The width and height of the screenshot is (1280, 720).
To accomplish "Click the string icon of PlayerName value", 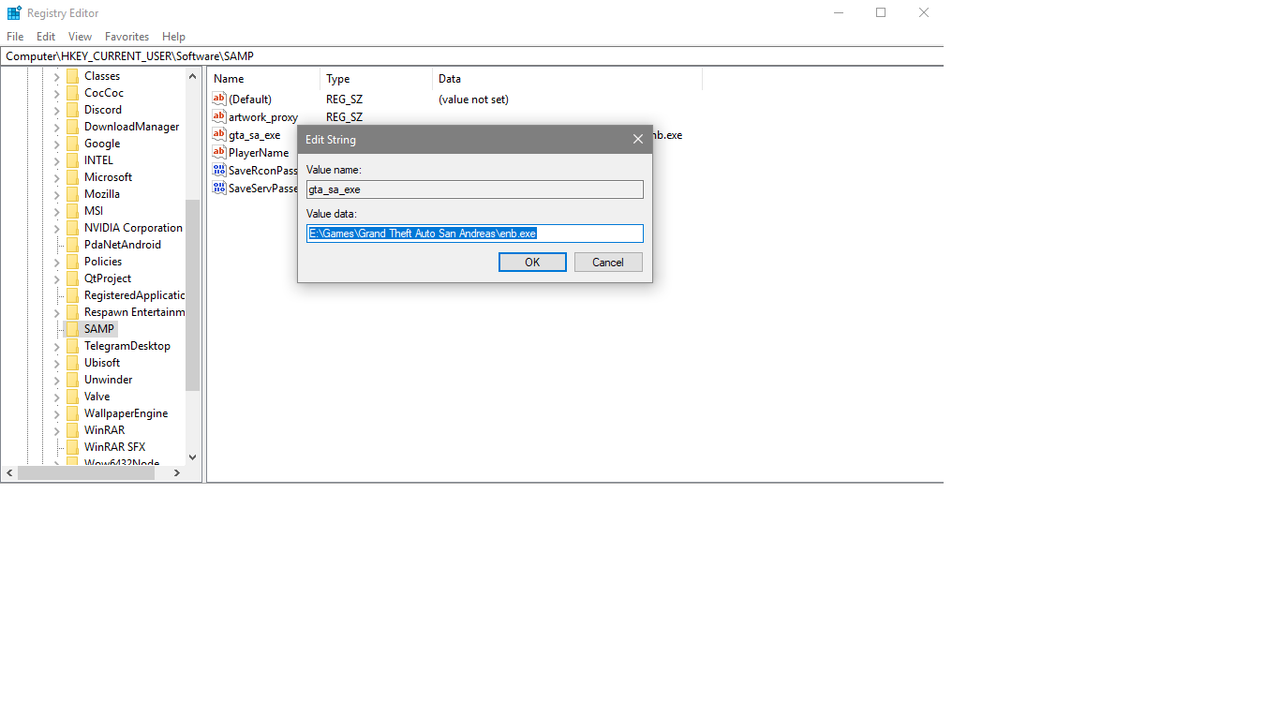I will click(x=219, y=152).
